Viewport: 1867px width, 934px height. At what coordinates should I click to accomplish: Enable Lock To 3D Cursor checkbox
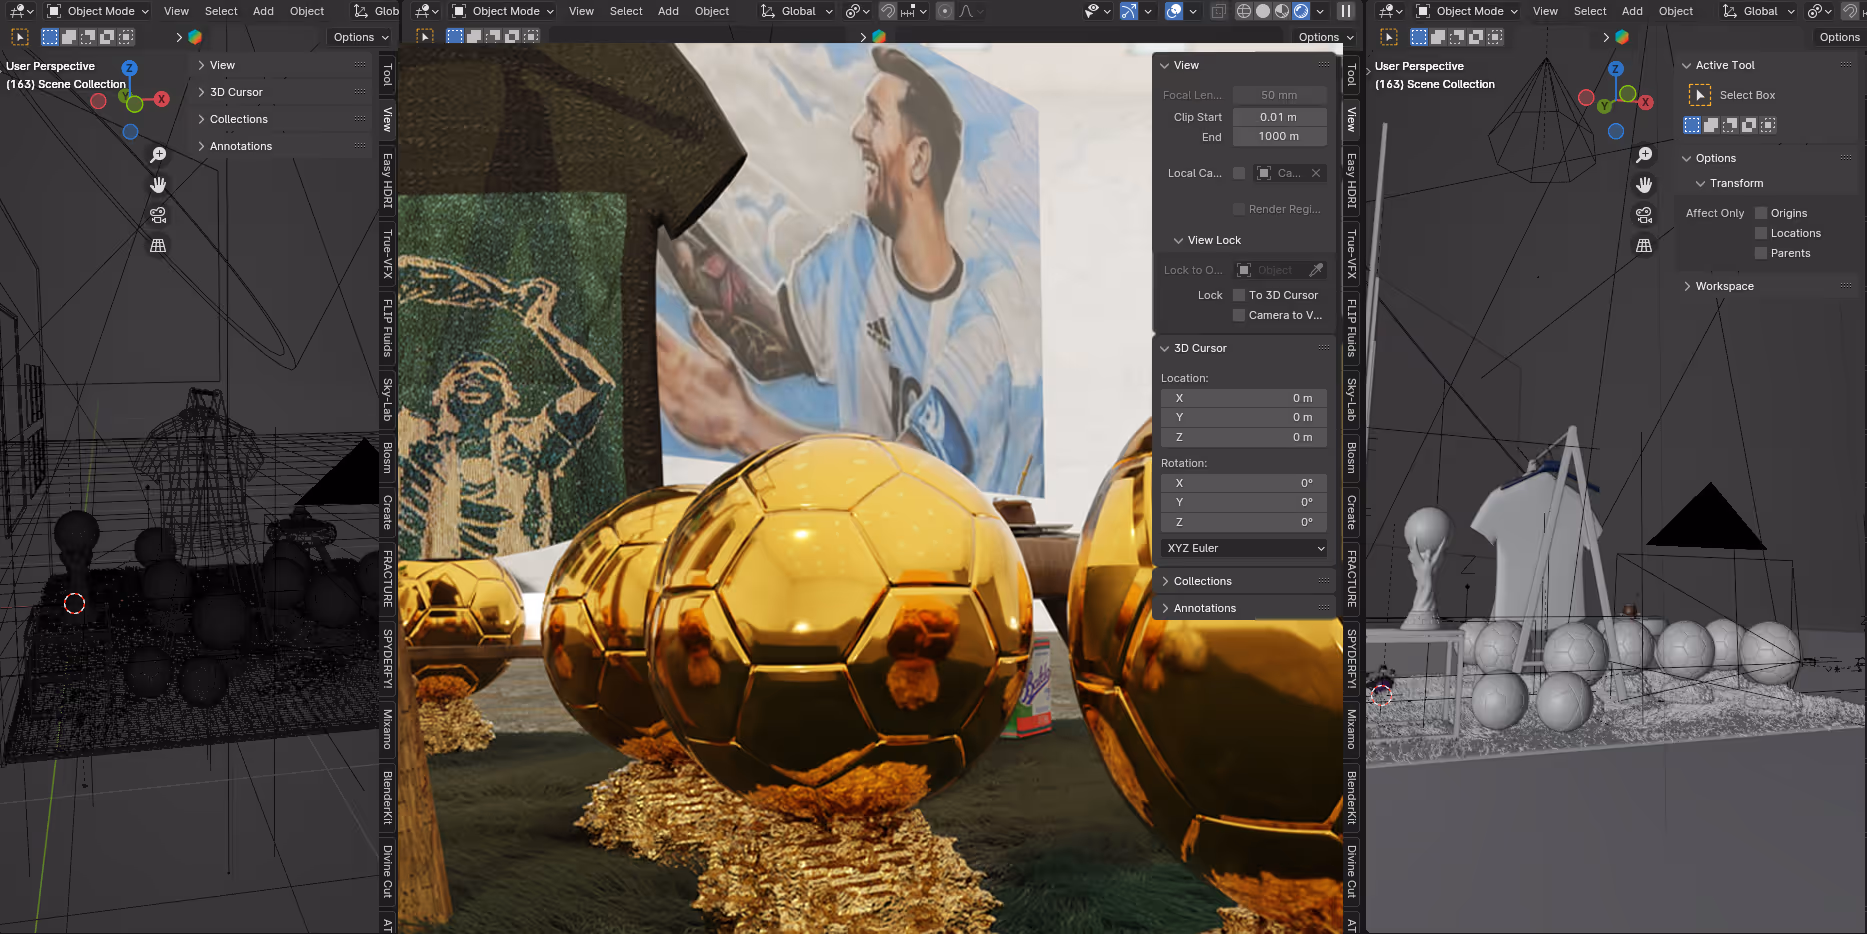point(1239,295)
